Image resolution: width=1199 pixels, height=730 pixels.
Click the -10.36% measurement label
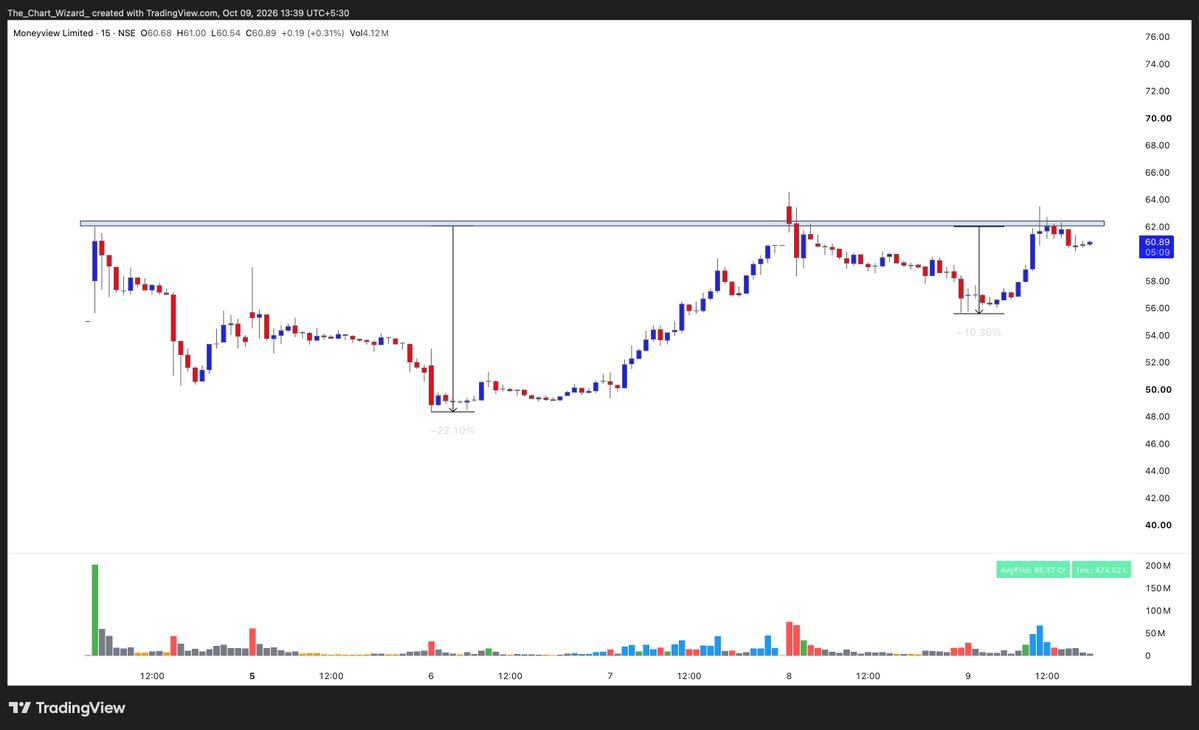tap(979, 333)
